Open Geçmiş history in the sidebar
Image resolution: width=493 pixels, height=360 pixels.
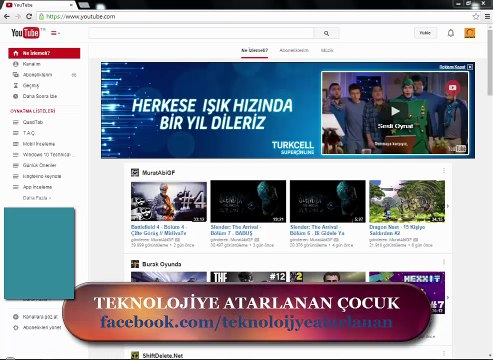[31, 86]
